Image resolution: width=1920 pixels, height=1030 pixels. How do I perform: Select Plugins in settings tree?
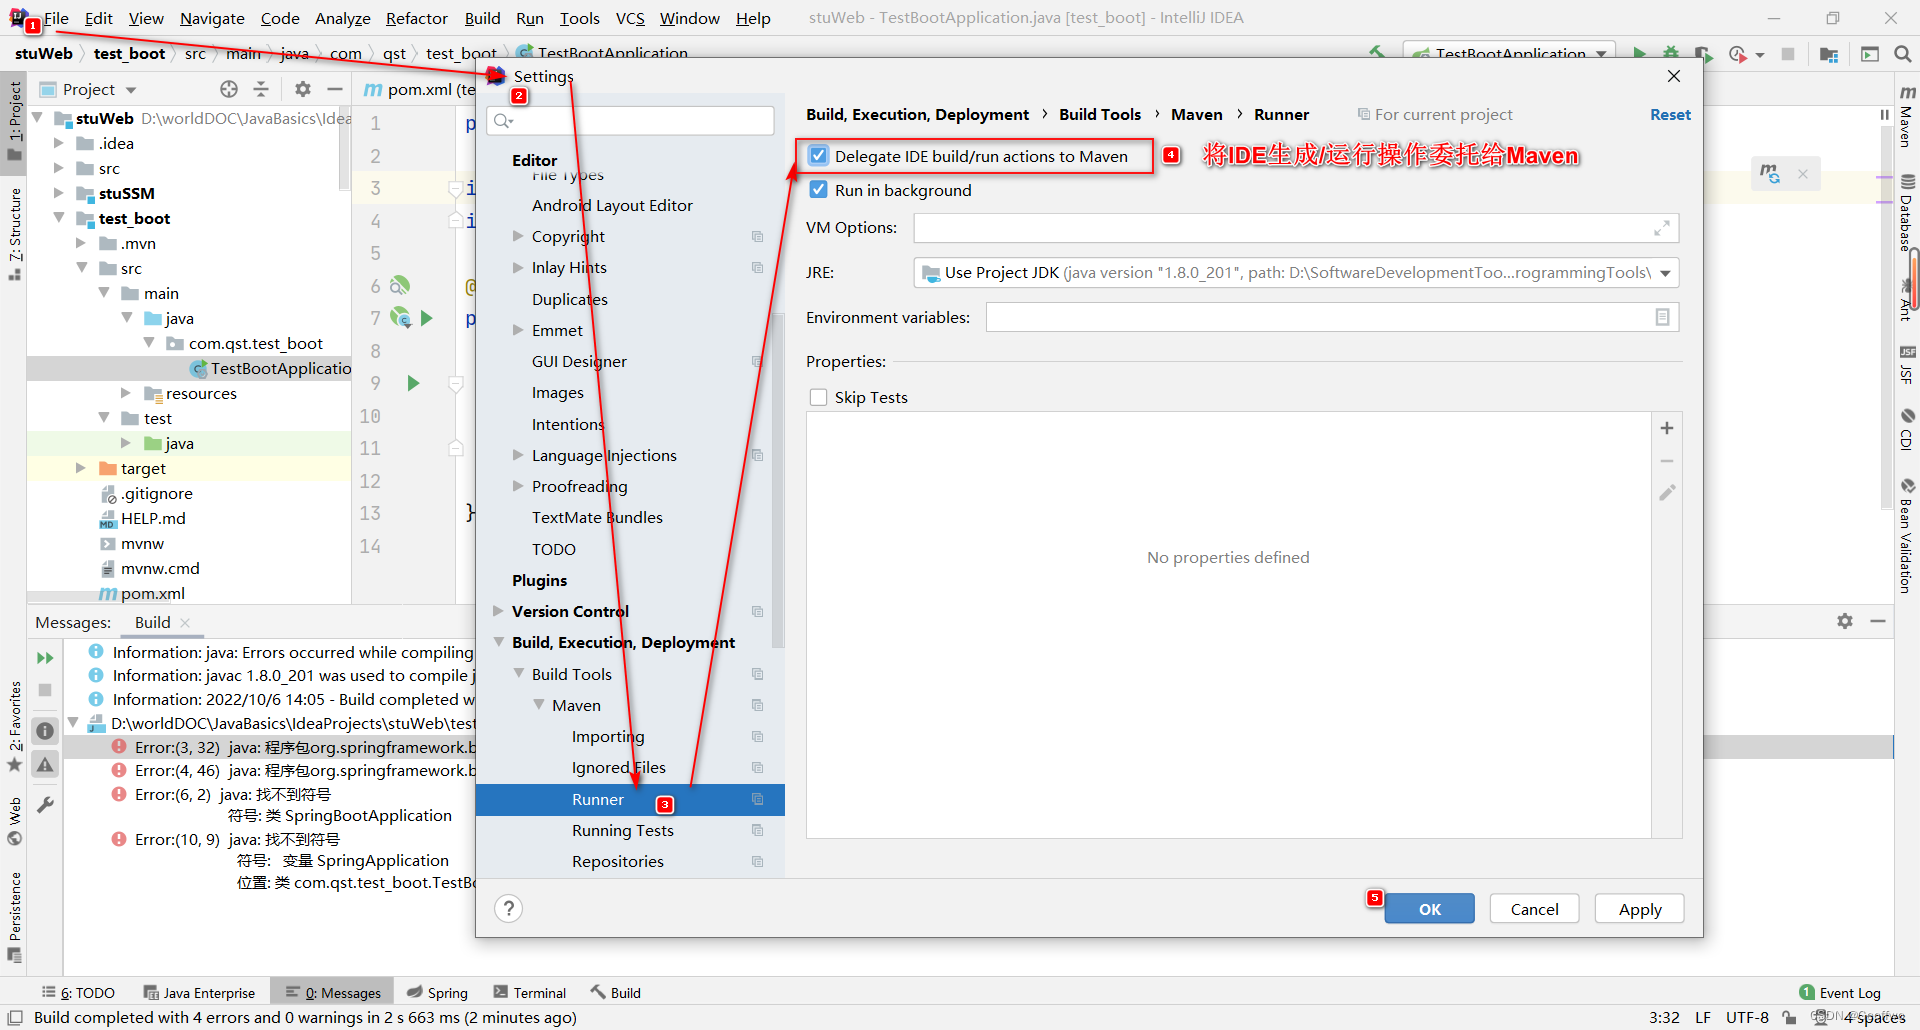[x=539, y=580]
